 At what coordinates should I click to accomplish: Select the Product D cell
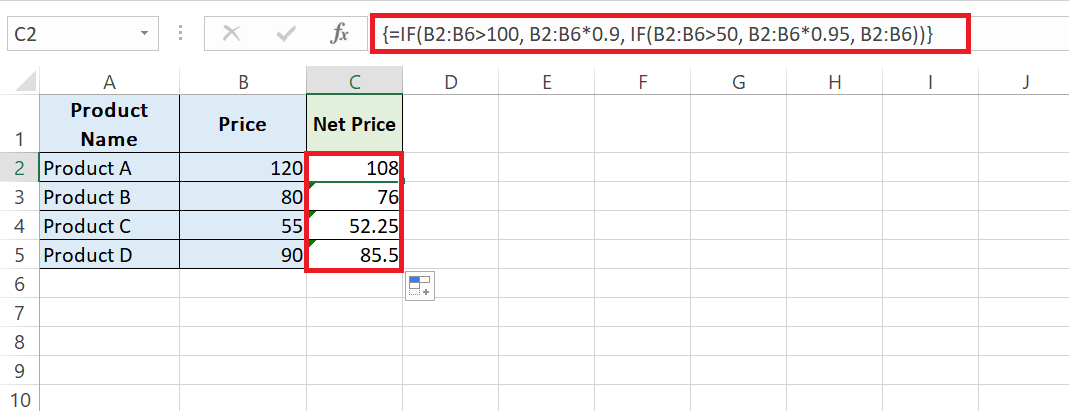(109, 254)
